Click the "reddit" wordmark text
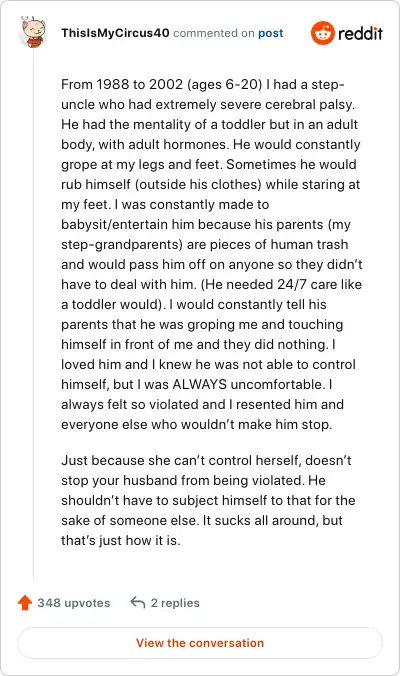Viewport: 400px width, 676px height. 360,33
